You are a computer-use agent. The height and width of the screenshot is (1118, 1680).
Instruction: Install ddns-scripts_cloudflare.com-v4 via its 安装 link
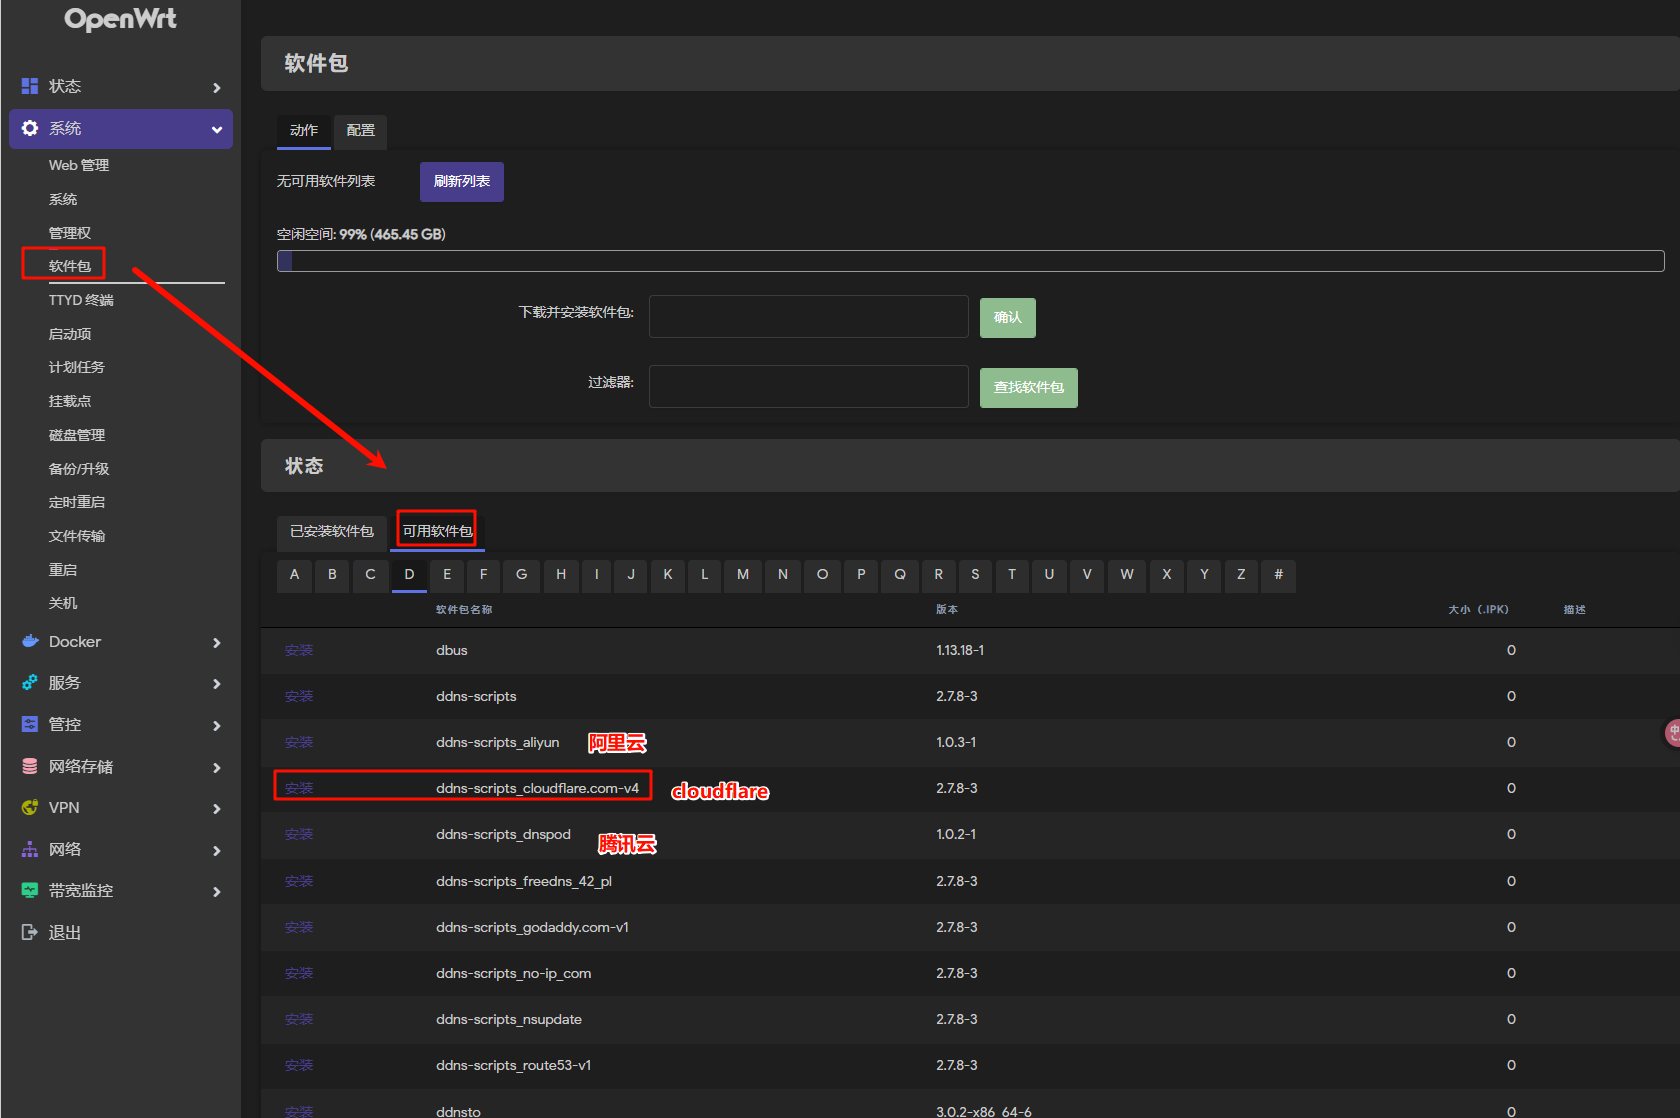[x=299, y=788]
